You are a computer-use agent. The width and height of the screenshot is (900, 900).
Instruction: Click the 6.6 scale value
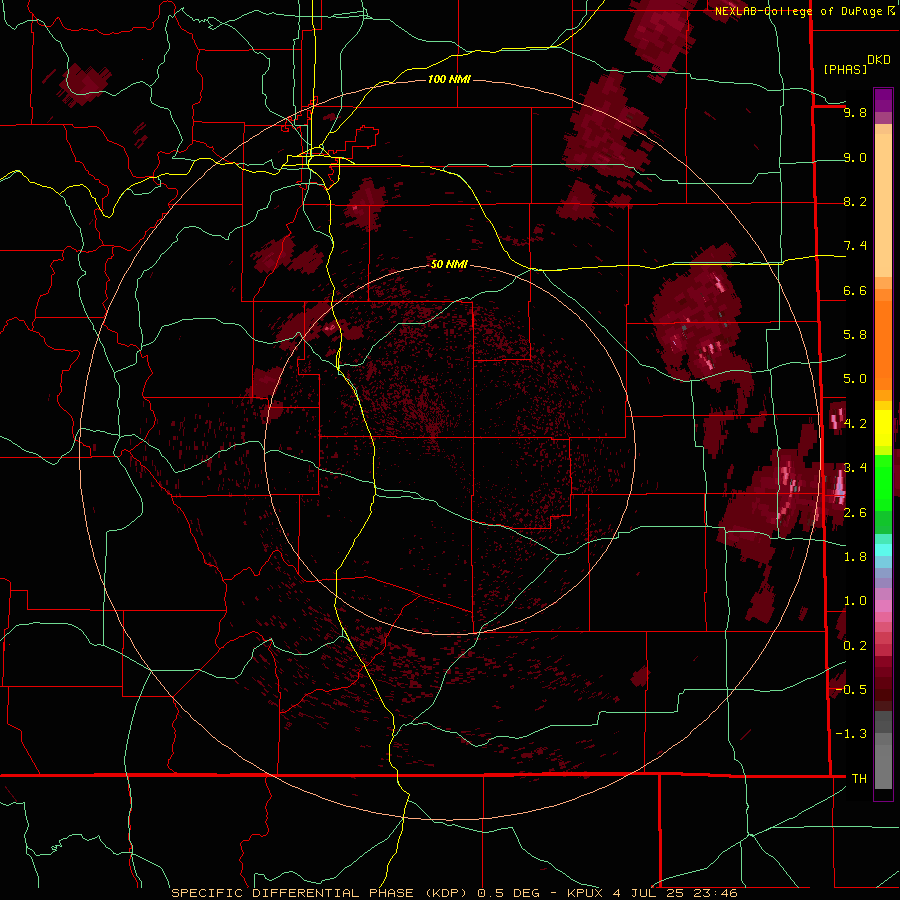click(x=855, y=290)
